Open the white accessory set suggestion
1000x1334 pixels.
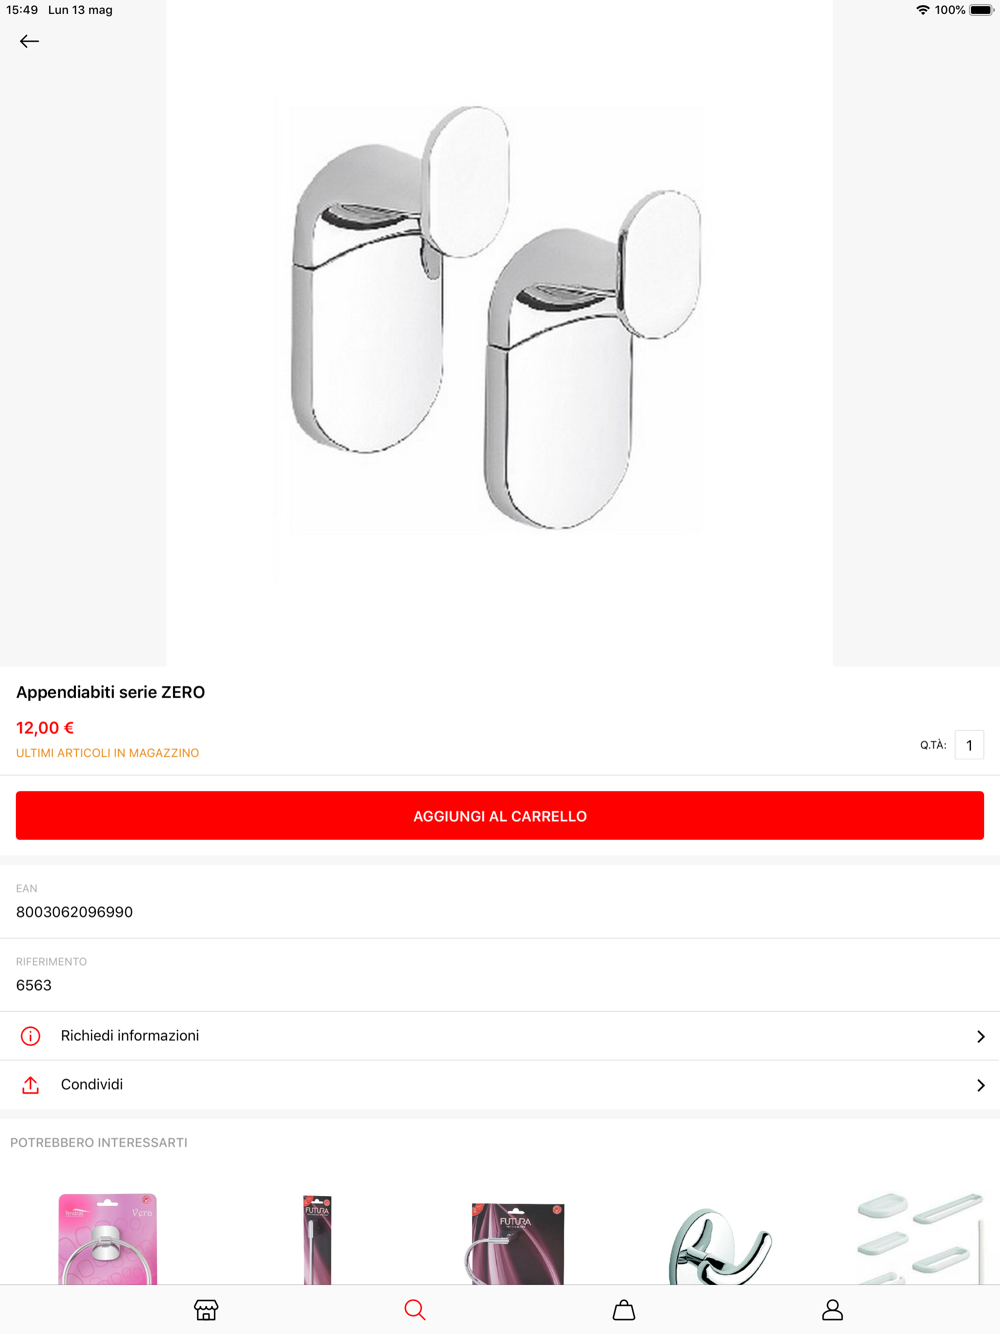(918, 1238)
